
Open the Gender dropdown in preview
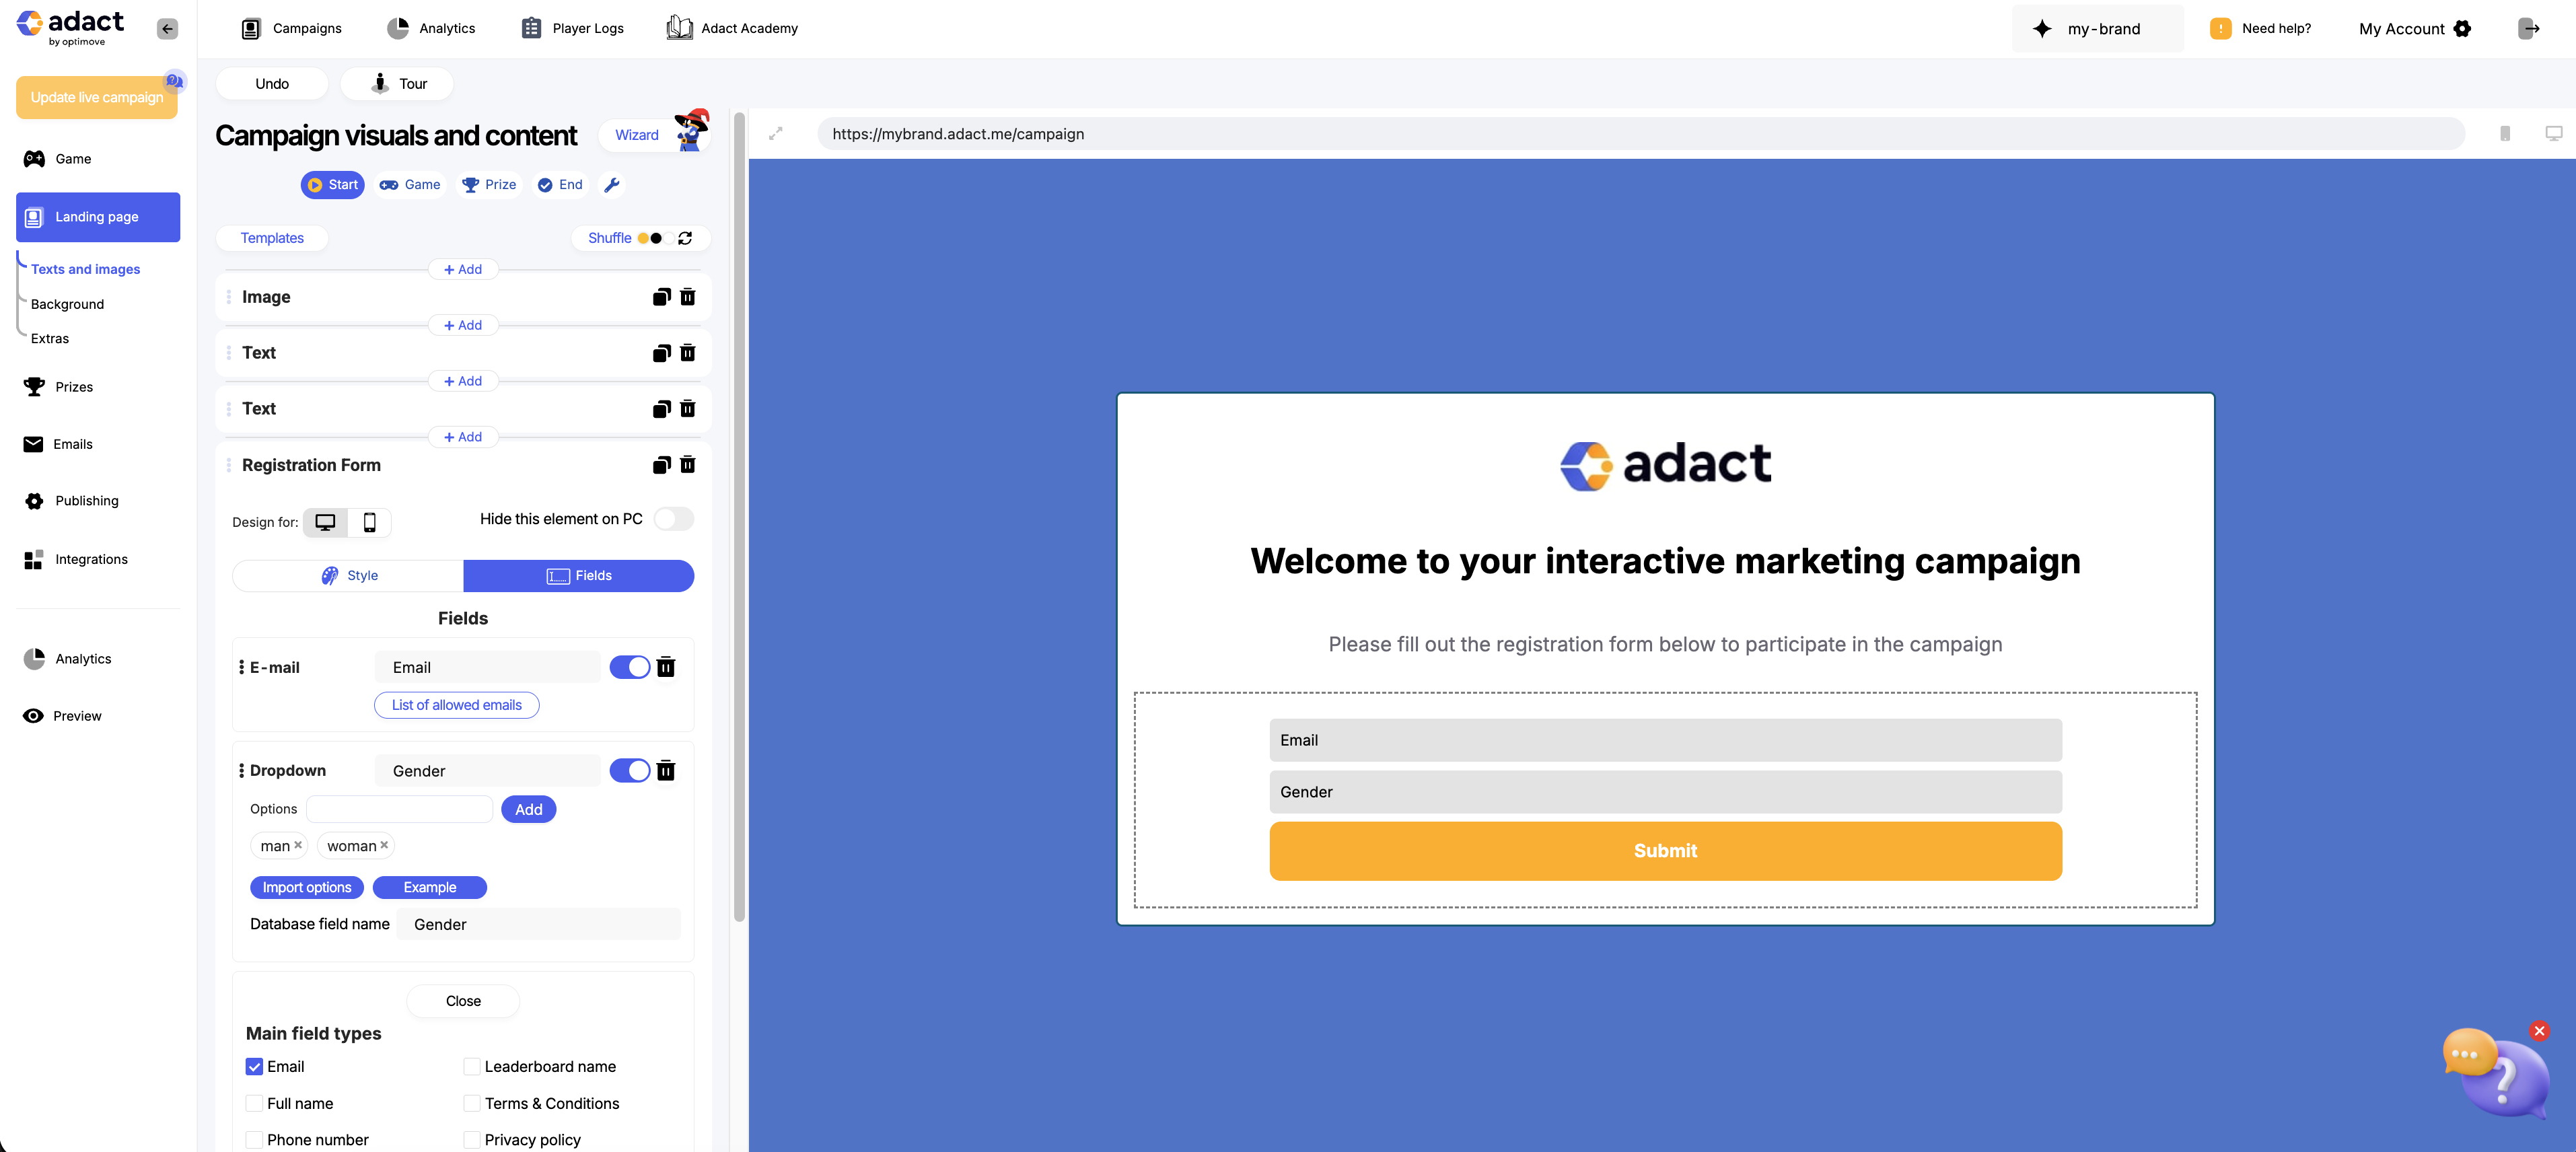point(1665,792)
